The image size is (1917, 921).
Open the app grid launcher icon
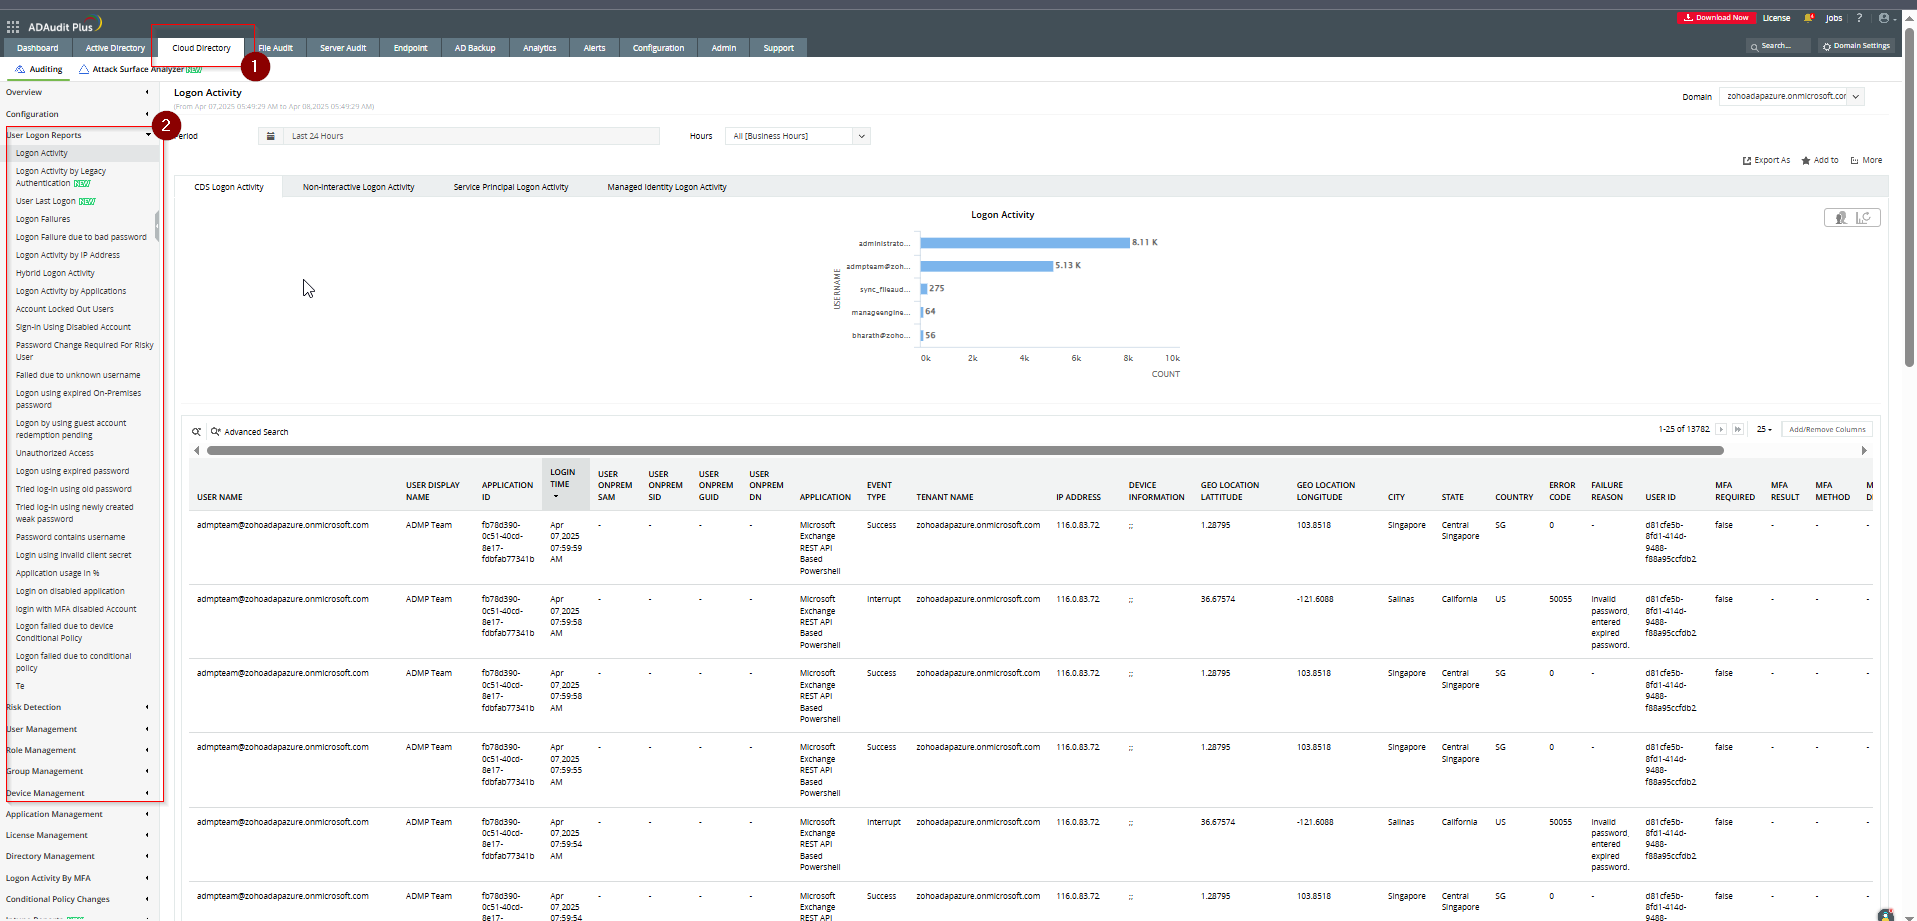click(x=13, y=27)
